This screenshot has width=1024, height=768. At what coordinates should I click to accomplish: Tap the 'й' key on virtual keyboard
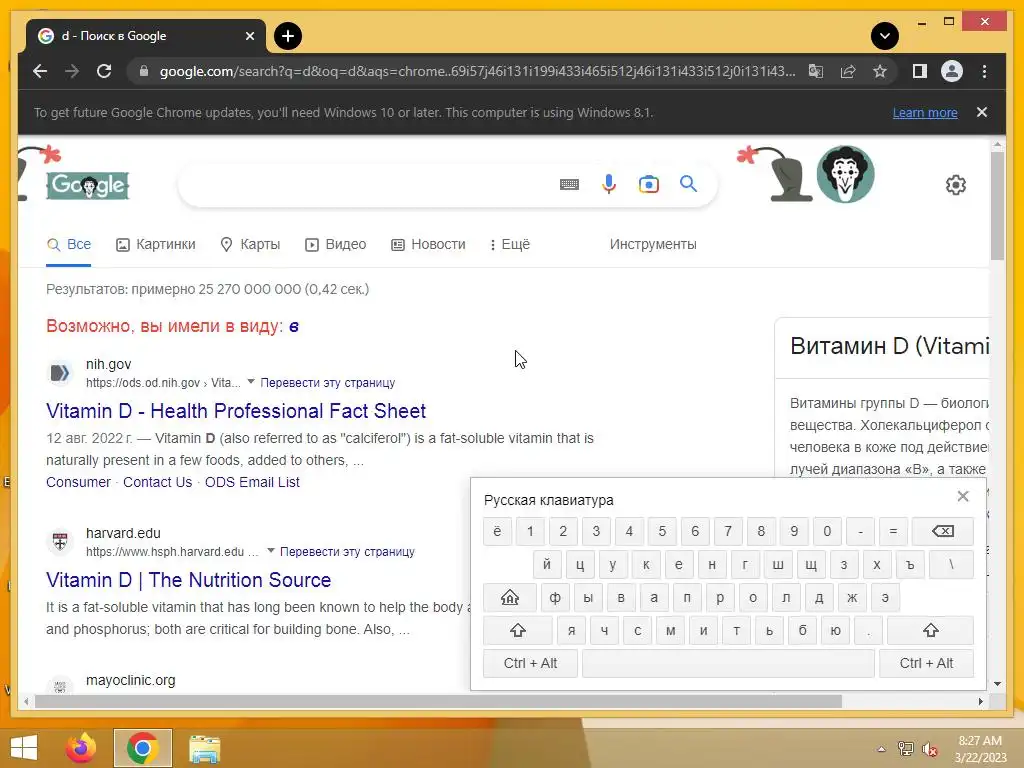pos(547,564)
